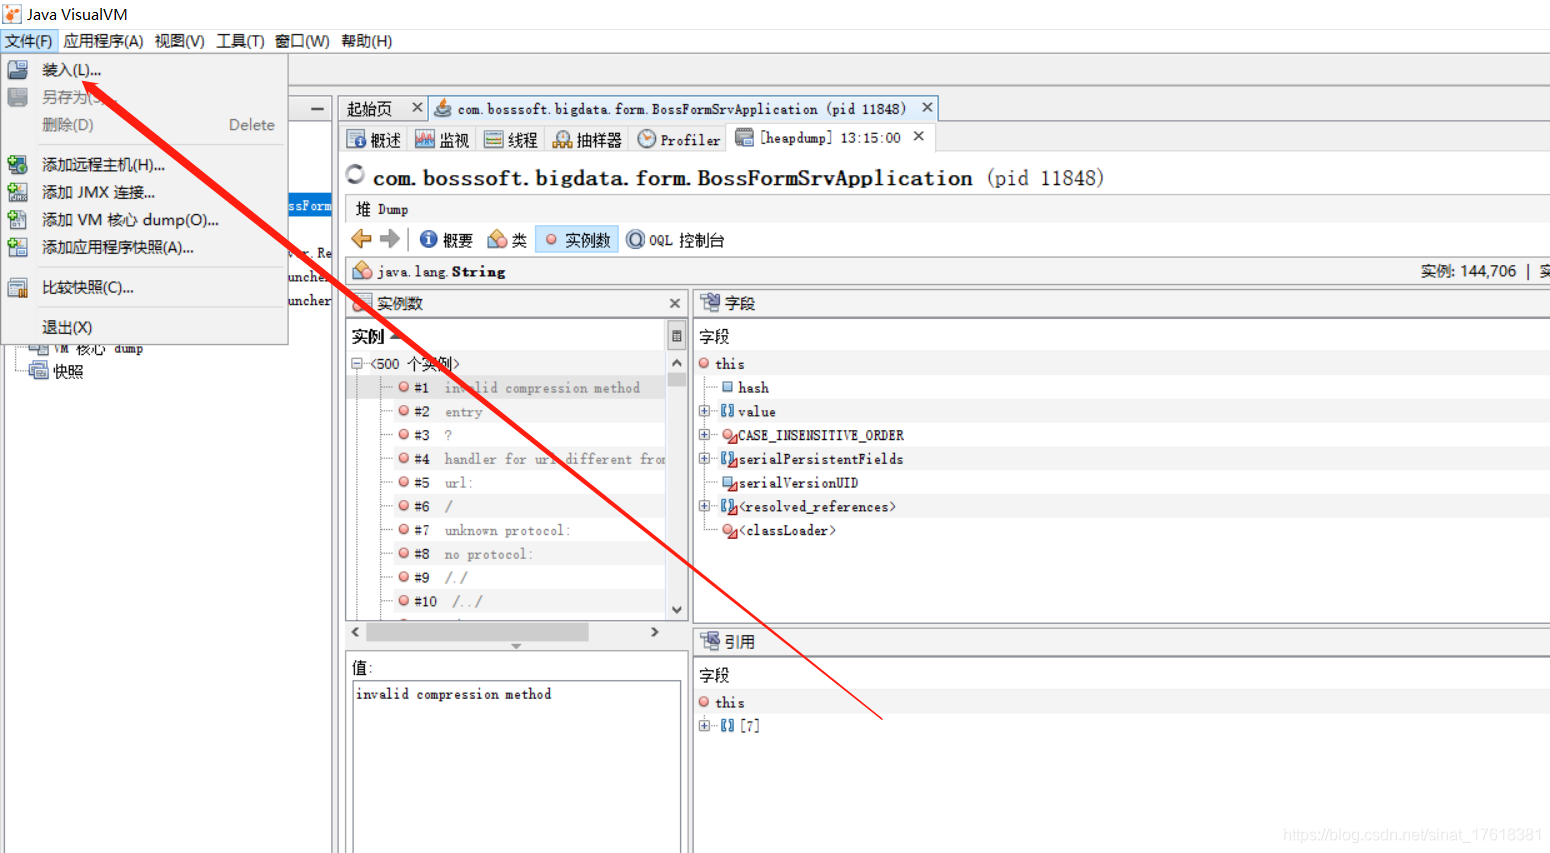The width and height of the screenshot is (1550, 853).
Task: Open the 抽样器 sampler tab
Action: (x=588, y=140)
